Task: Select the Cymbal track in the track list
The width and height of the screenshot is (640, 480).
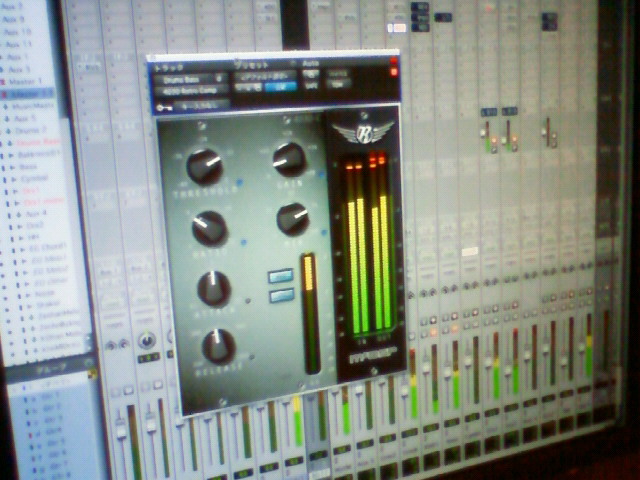Action: 34,178
